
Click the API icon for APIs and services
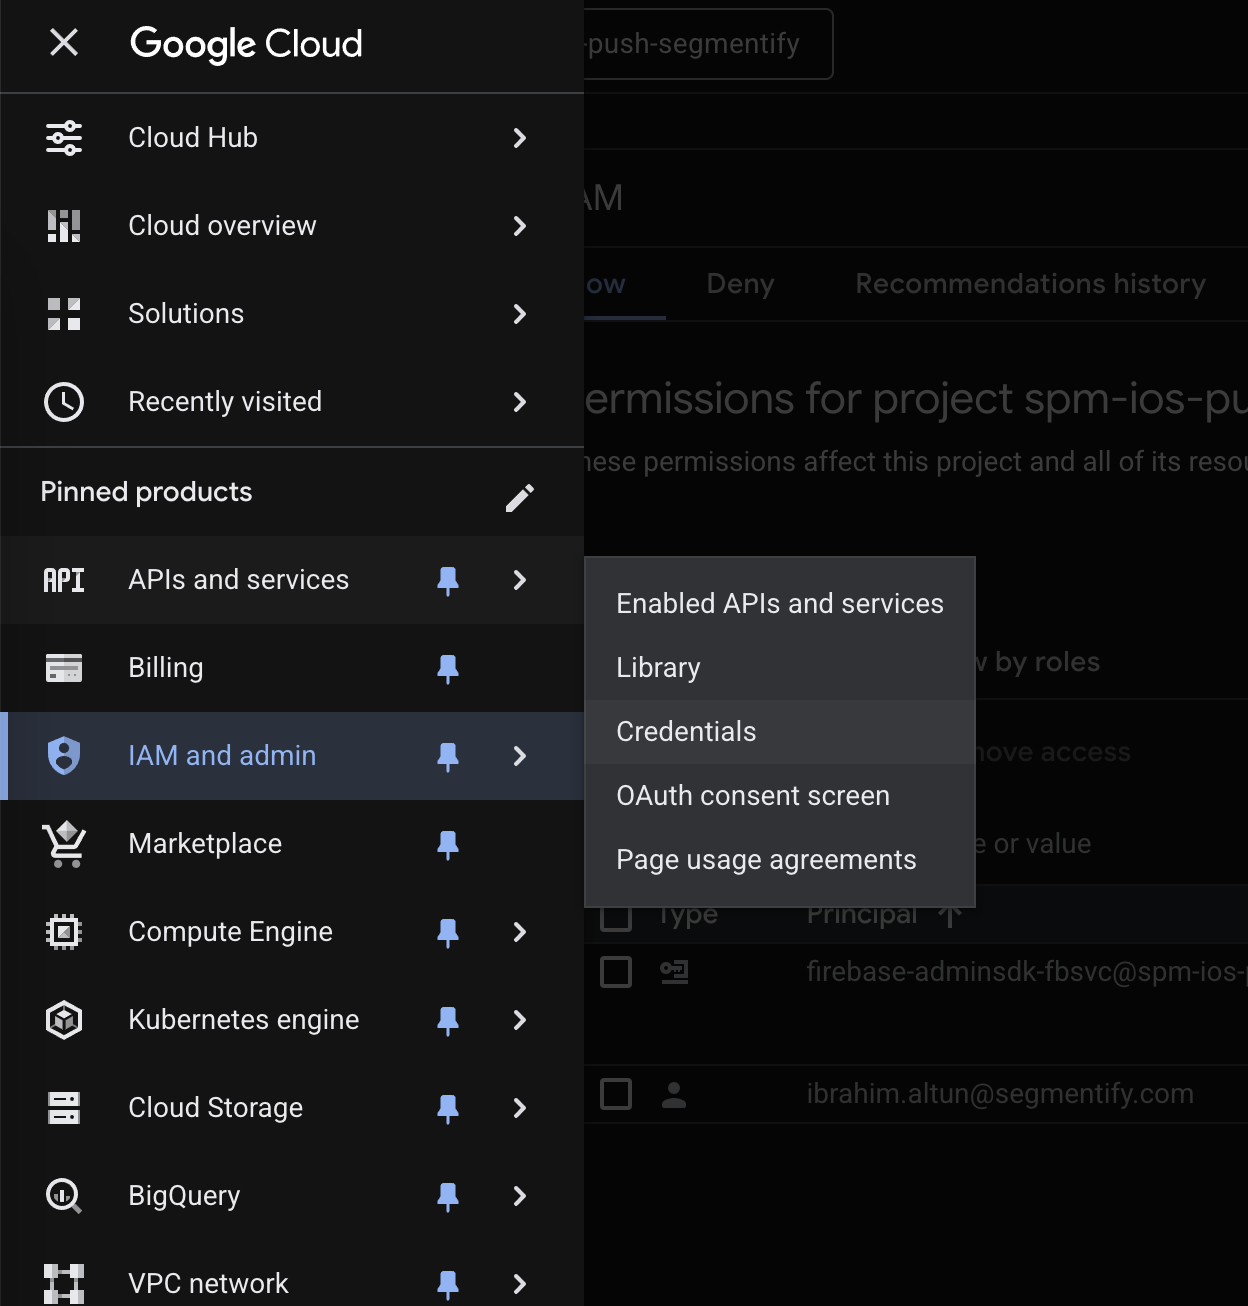click(64, 580)
